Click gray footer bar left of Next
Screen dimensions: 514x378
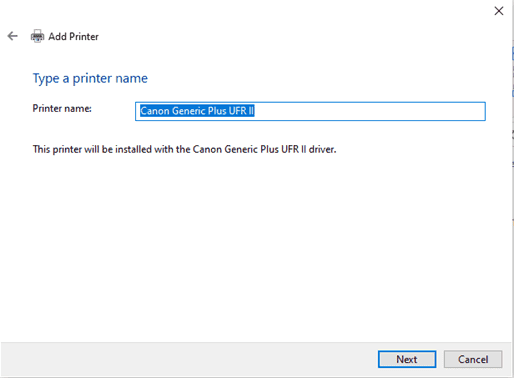[187, 359]
